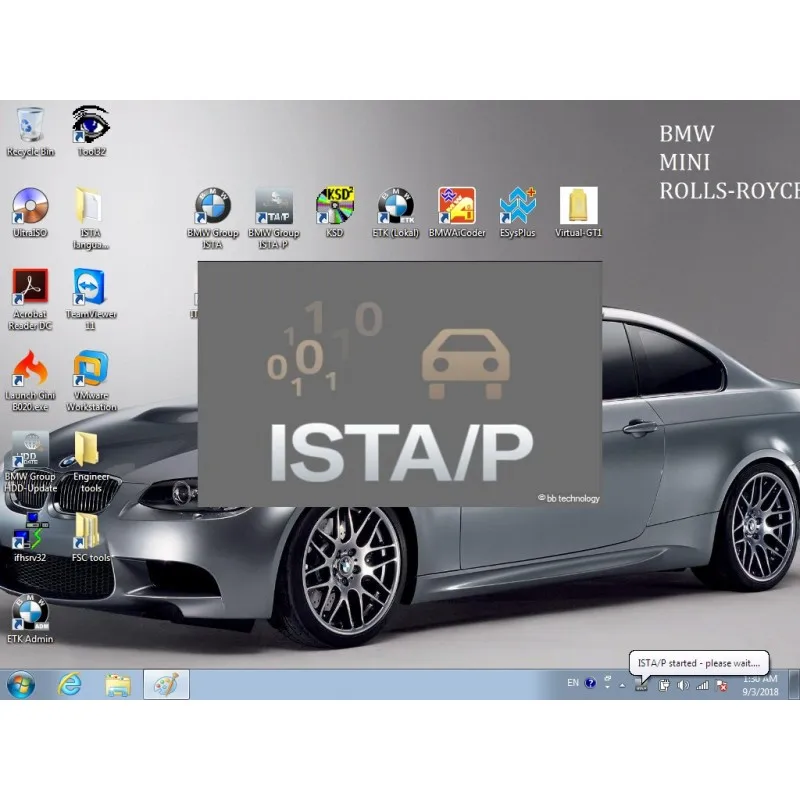Launch ESysPlus shortcut
The image size is (800, 800).
(518, 213)
